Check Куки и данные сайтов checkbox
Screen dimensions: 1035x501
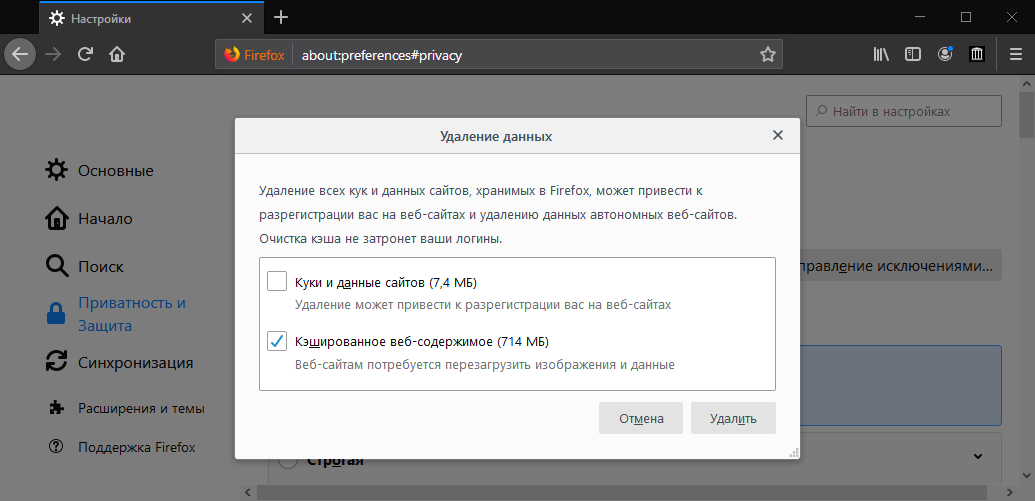tap(277, 281)
